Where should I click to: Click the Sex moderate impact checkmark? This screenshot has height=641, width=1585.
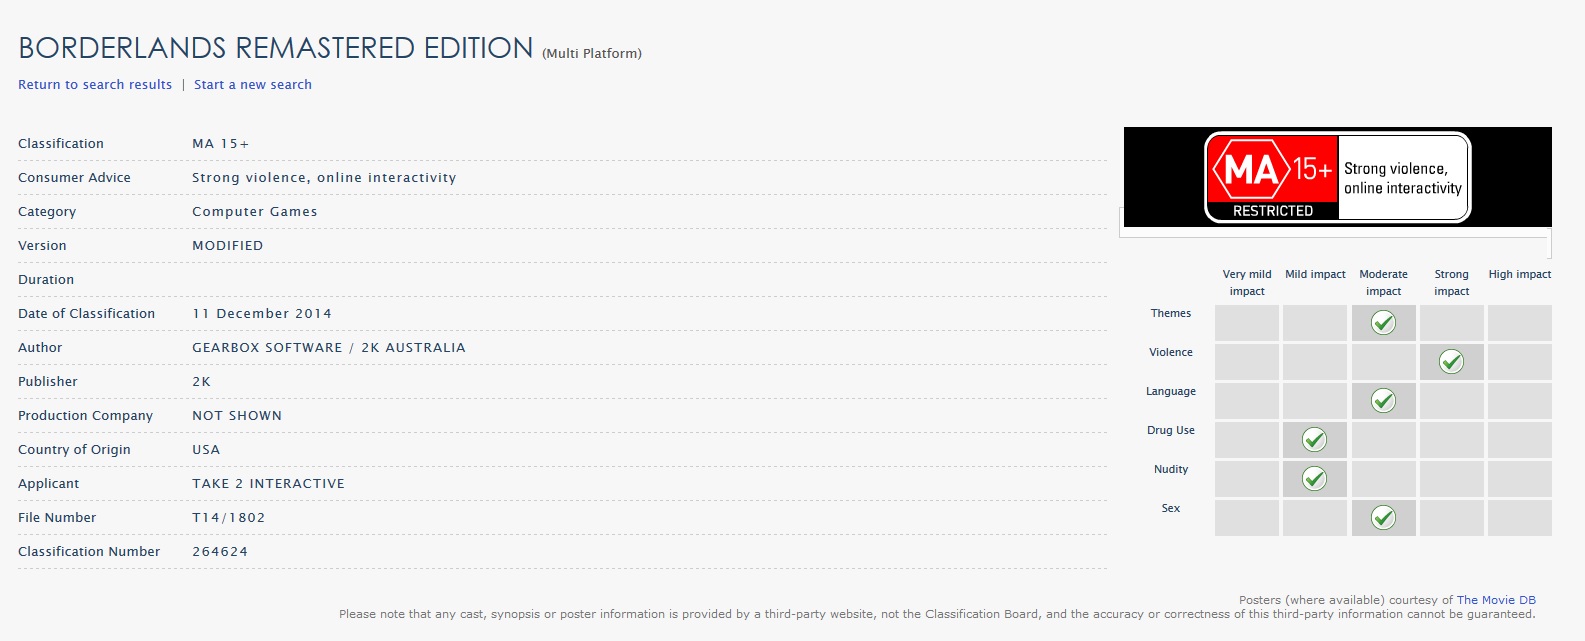click(x=1383, y=518)
